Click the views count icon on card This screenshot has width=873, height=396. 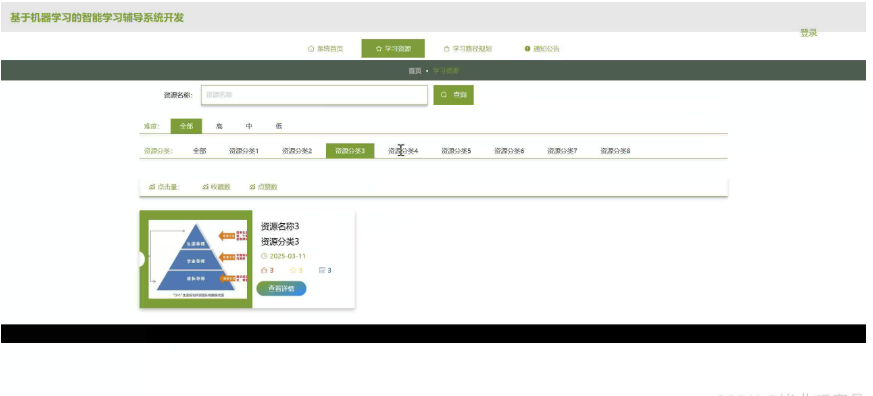(x=322, y=271)
